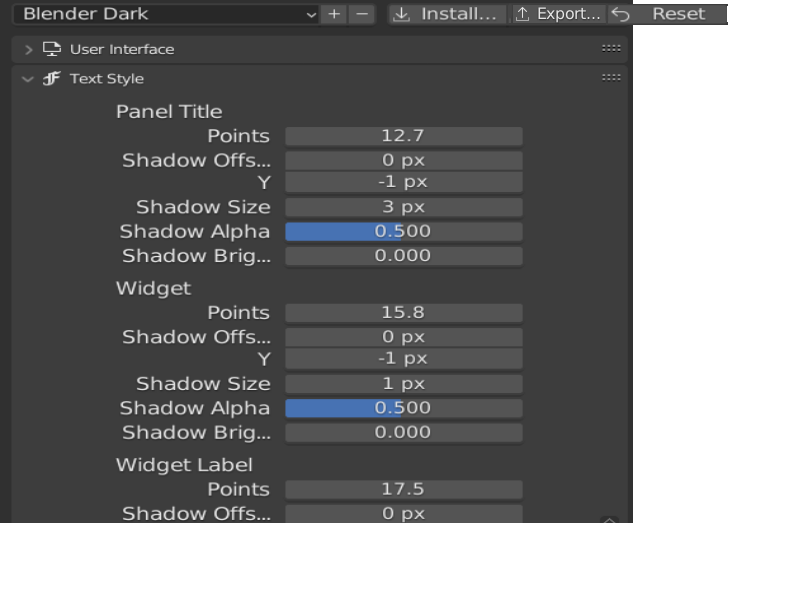Click Panel Title Shadow Offset Y field
800x600 pixels.
(404, 182)
